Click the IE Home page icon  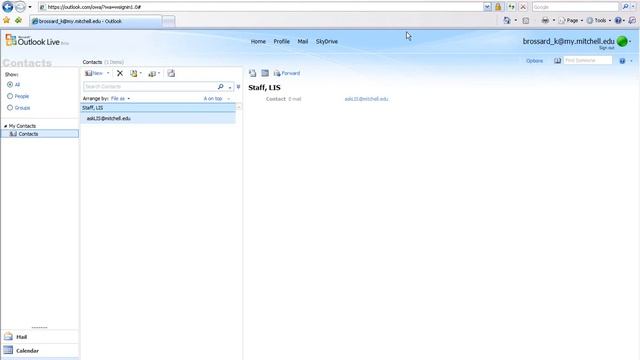(507, 20)
